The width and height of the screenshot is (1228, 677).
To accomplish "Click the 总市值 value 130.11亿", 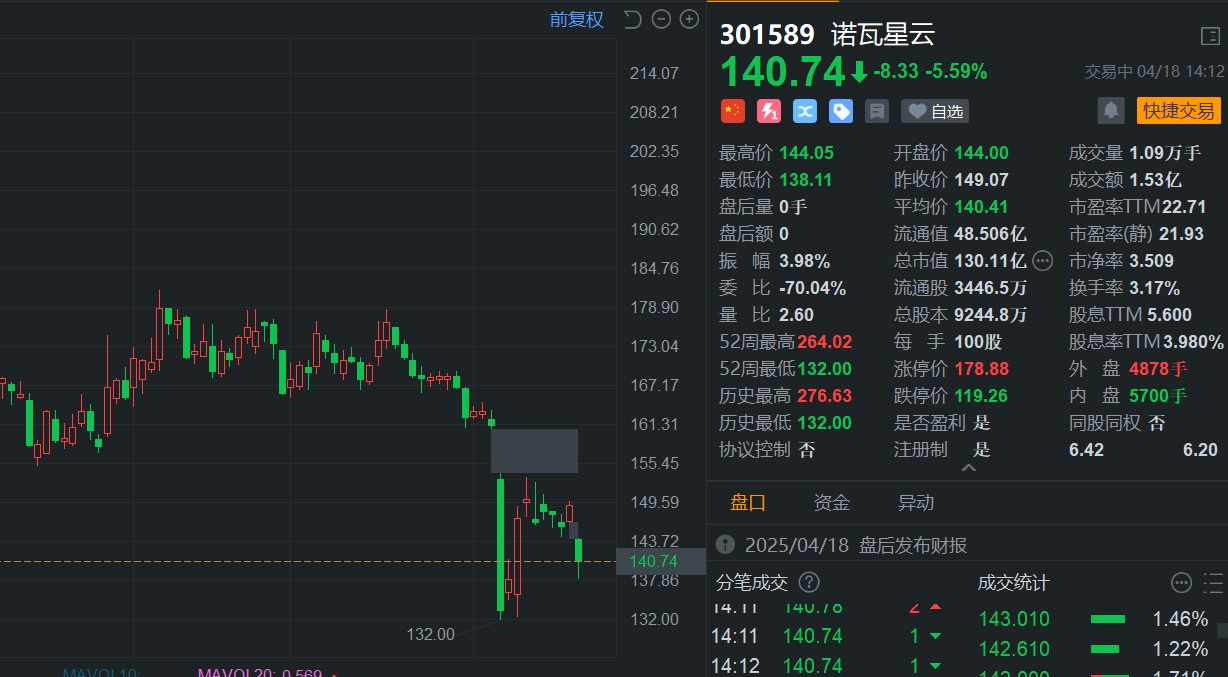I will pyautogui.click(x=990, y=260).
